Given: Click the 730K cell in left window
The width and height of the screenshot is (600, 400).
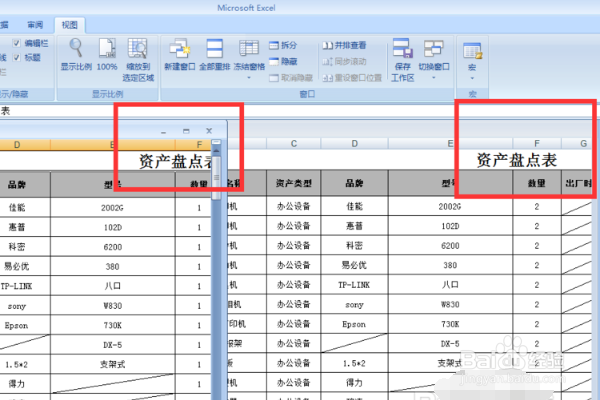Looking at the screenshot, I should [x=112, y=325].
